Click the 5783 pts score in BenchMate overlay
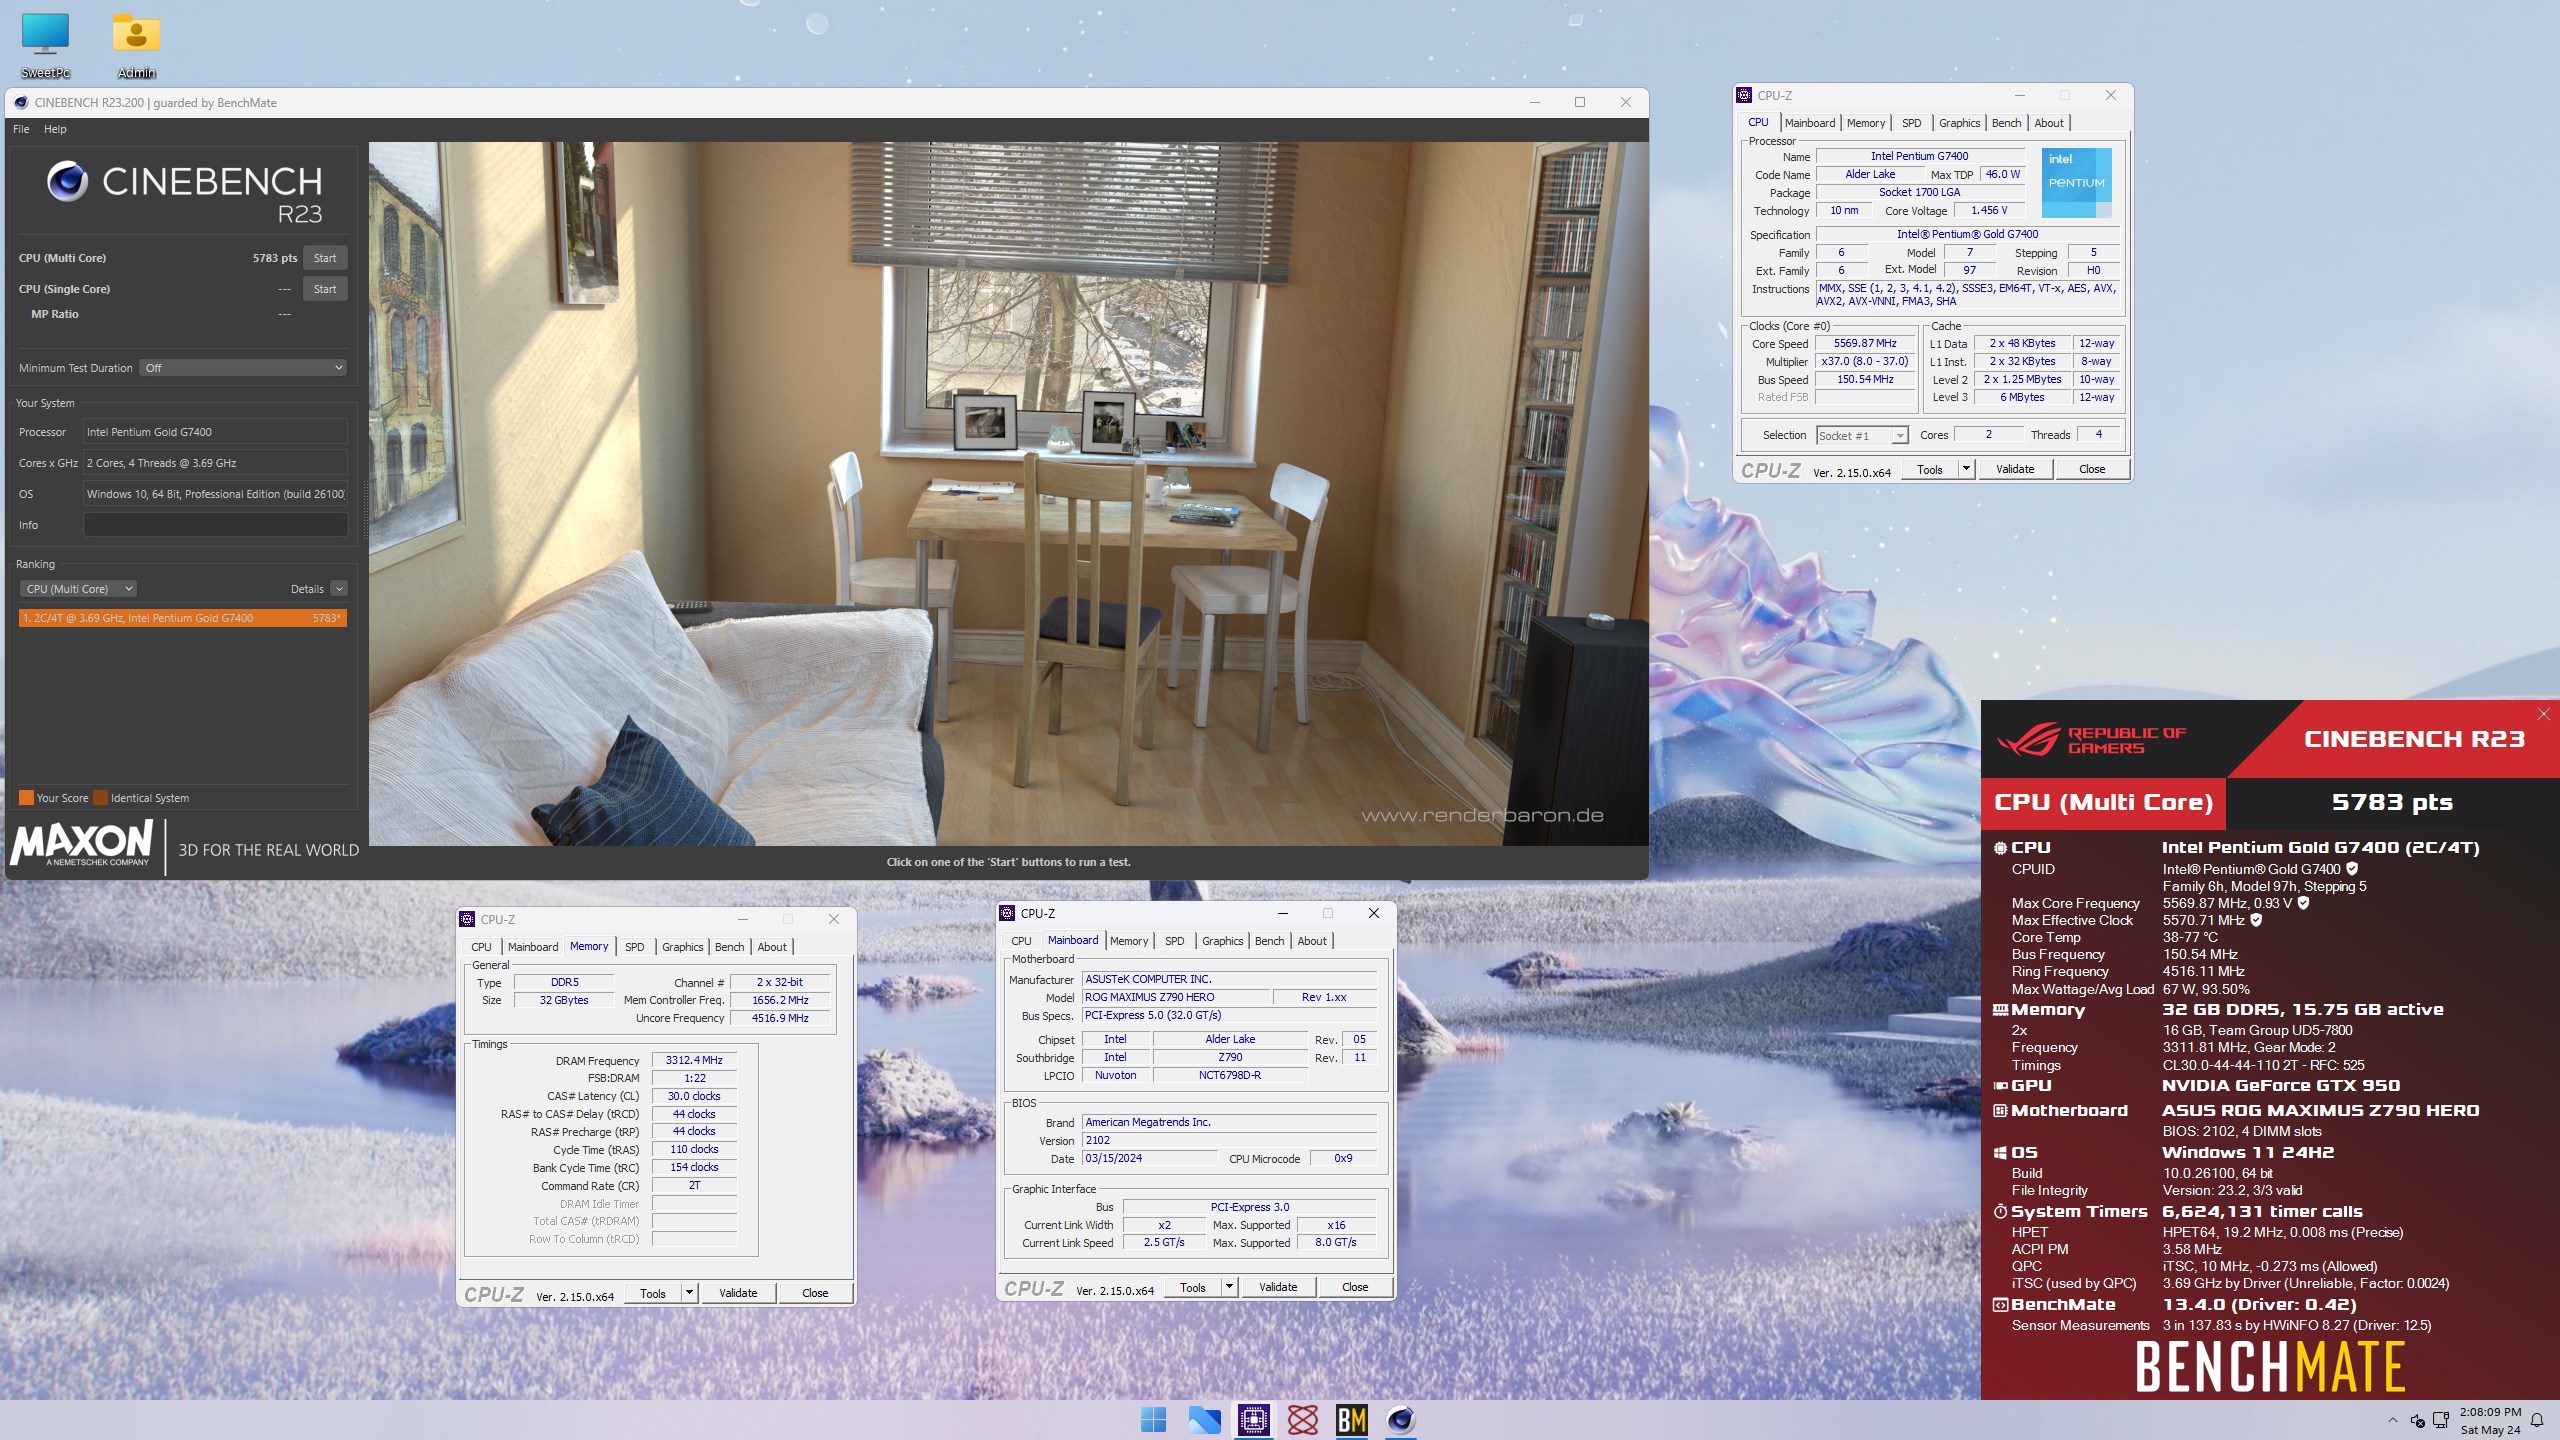Viewport: 2560px width, 1440px height. pyautogui.click(x=2392, y=802)
